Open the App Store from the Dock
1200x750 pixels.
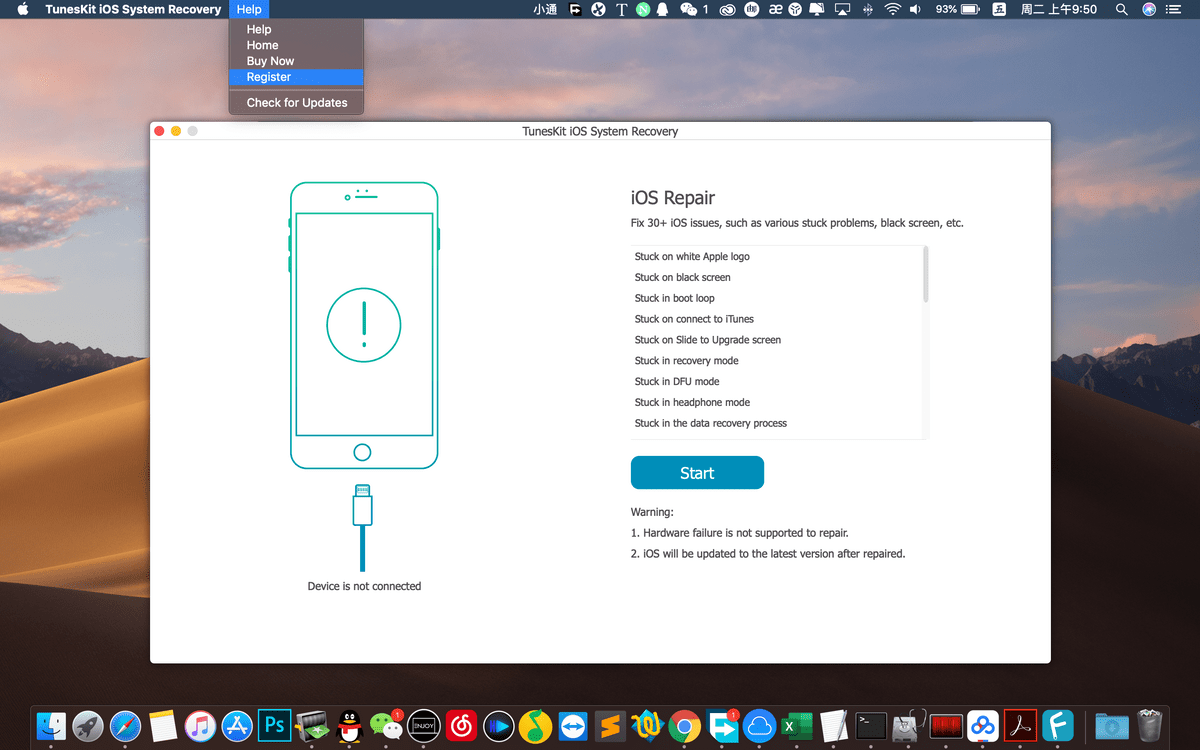[x=237, y=725]
